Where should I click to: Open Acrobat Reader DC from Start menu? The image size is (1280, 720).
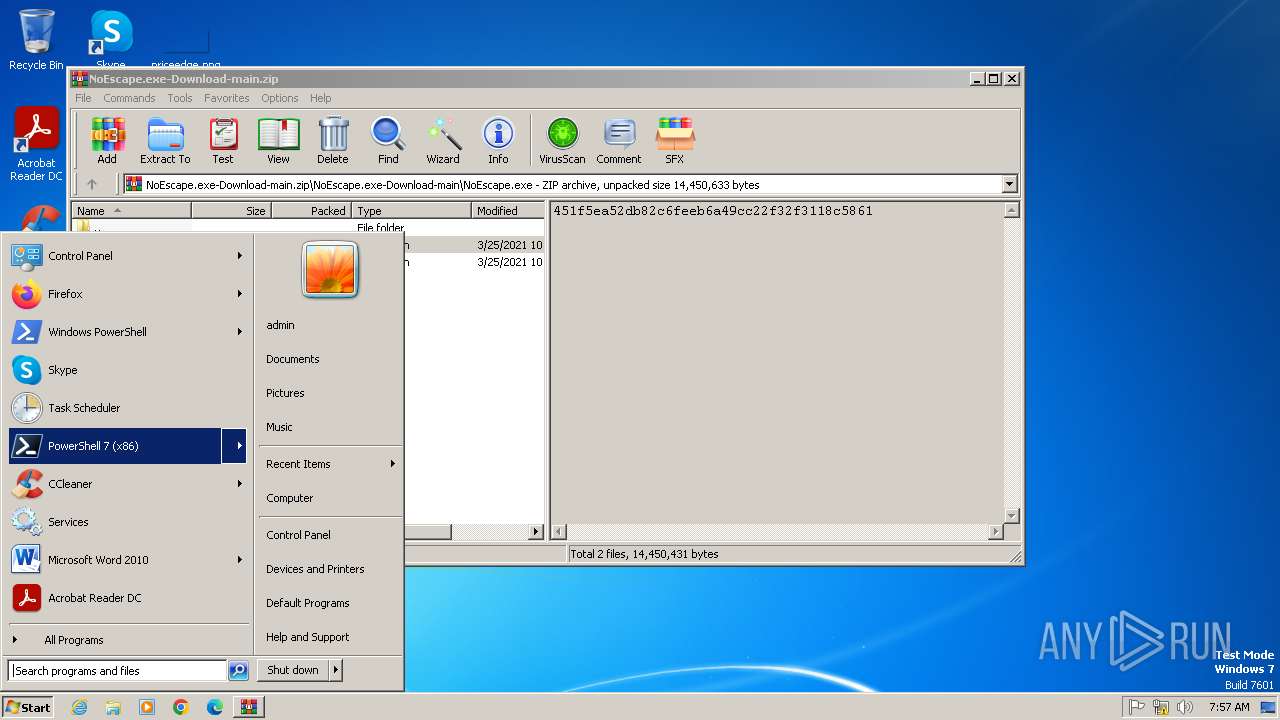pyautogui.click(x=127, y=598)
